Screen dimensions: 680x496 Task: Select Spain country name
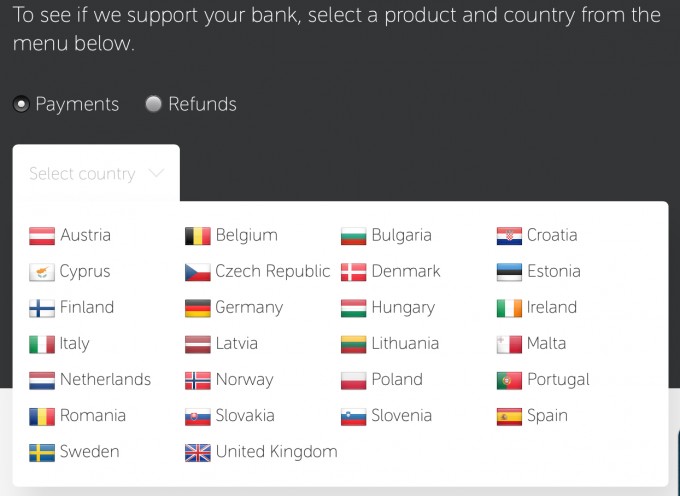pos(547,416)
